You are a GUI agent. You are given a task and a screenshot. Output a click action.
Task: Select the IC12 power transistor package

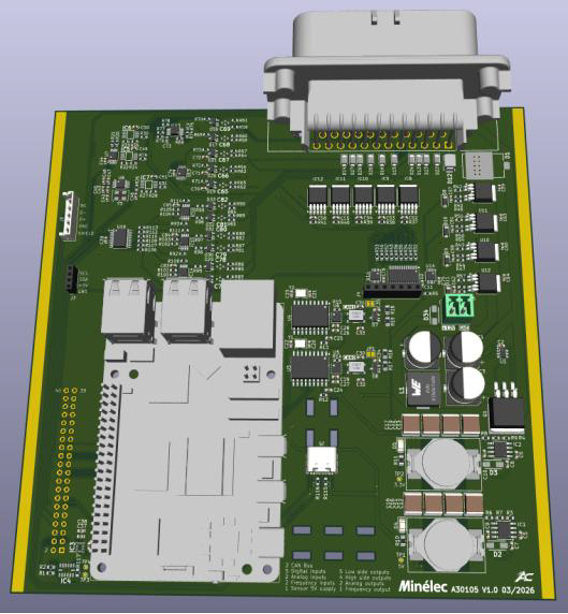(x=319, y=199)
